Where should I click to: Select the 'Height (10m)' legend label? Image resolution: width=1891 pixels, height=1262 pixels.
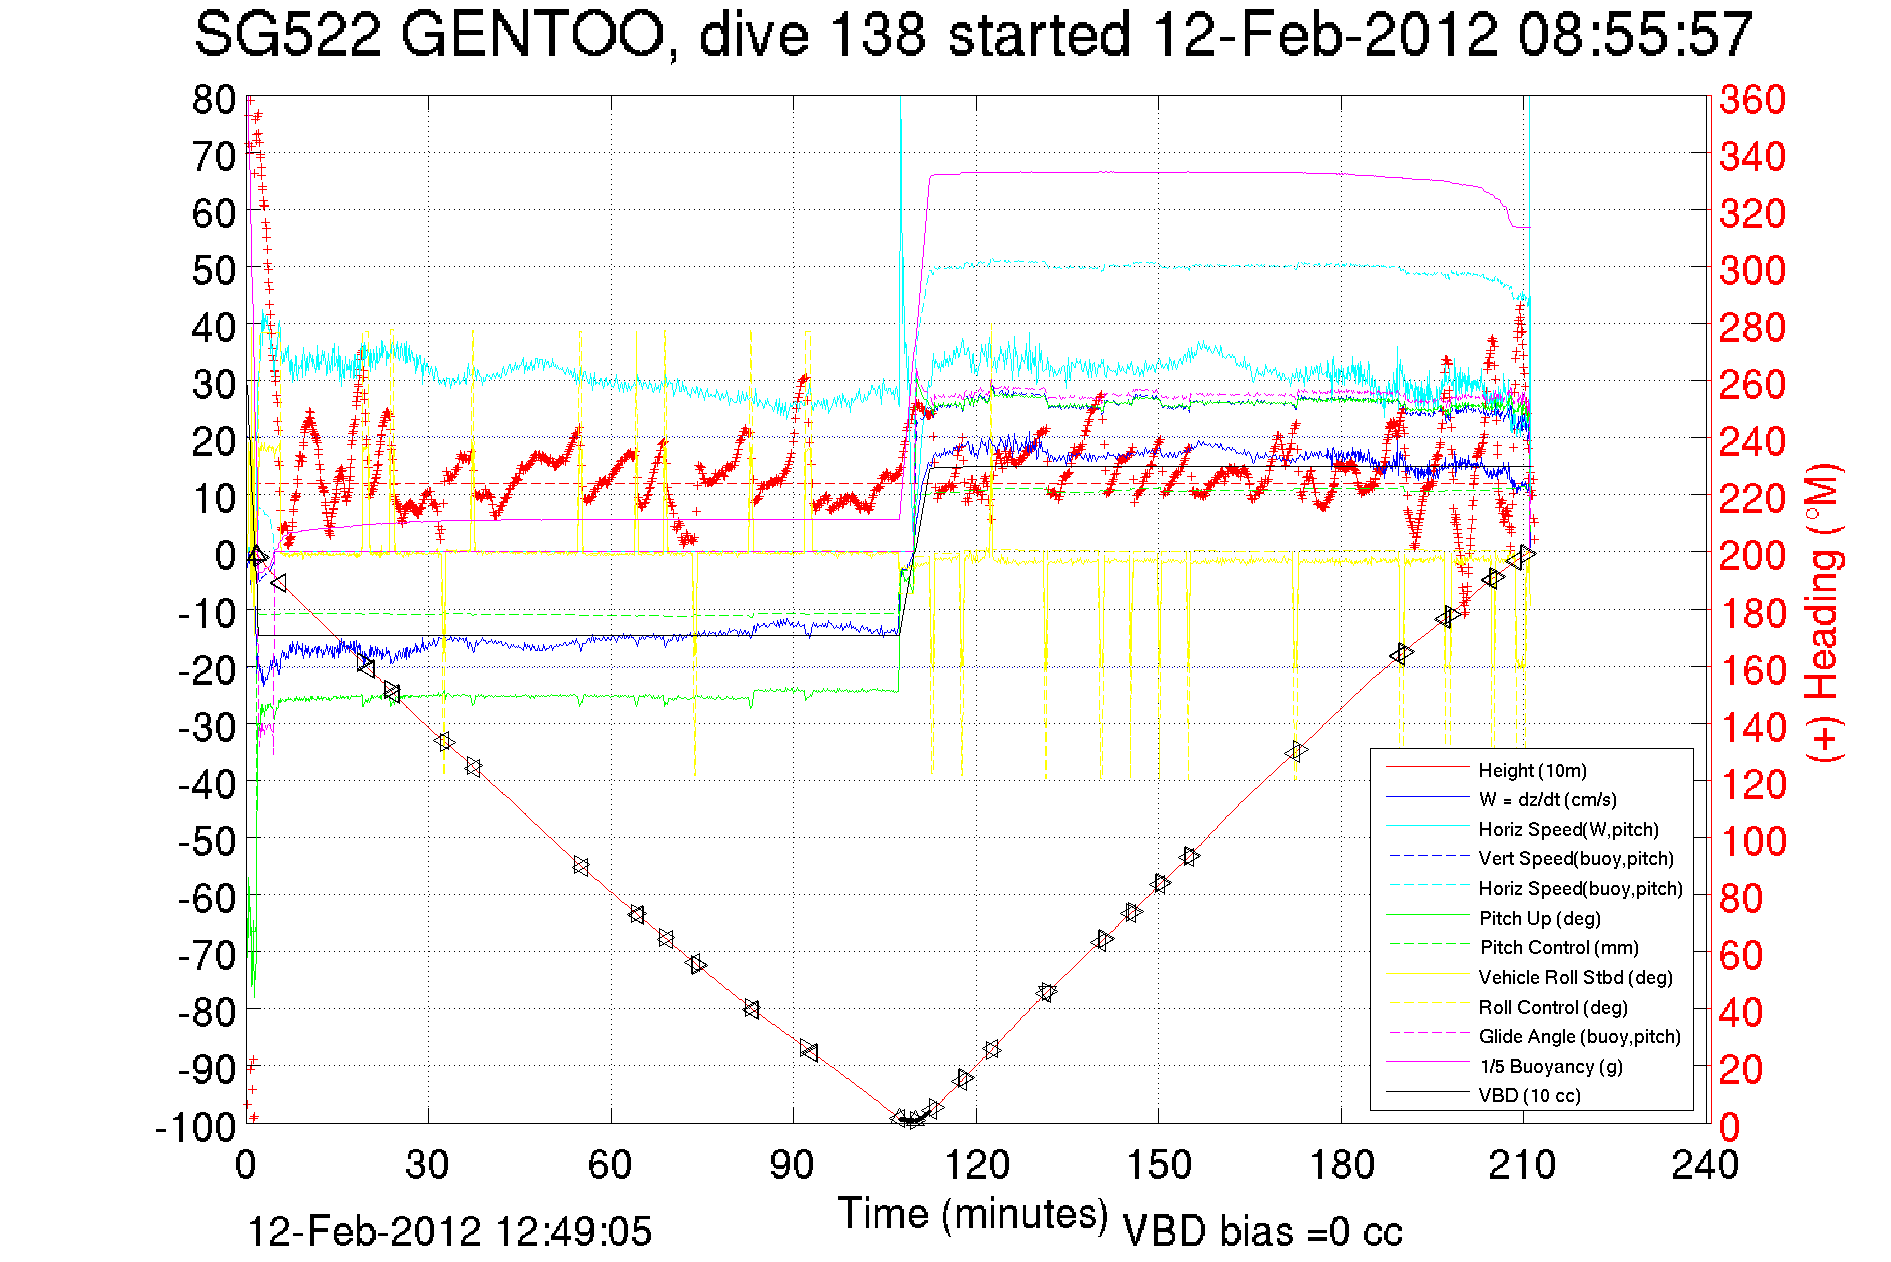pyautogui.click(x=1532, y=770)
